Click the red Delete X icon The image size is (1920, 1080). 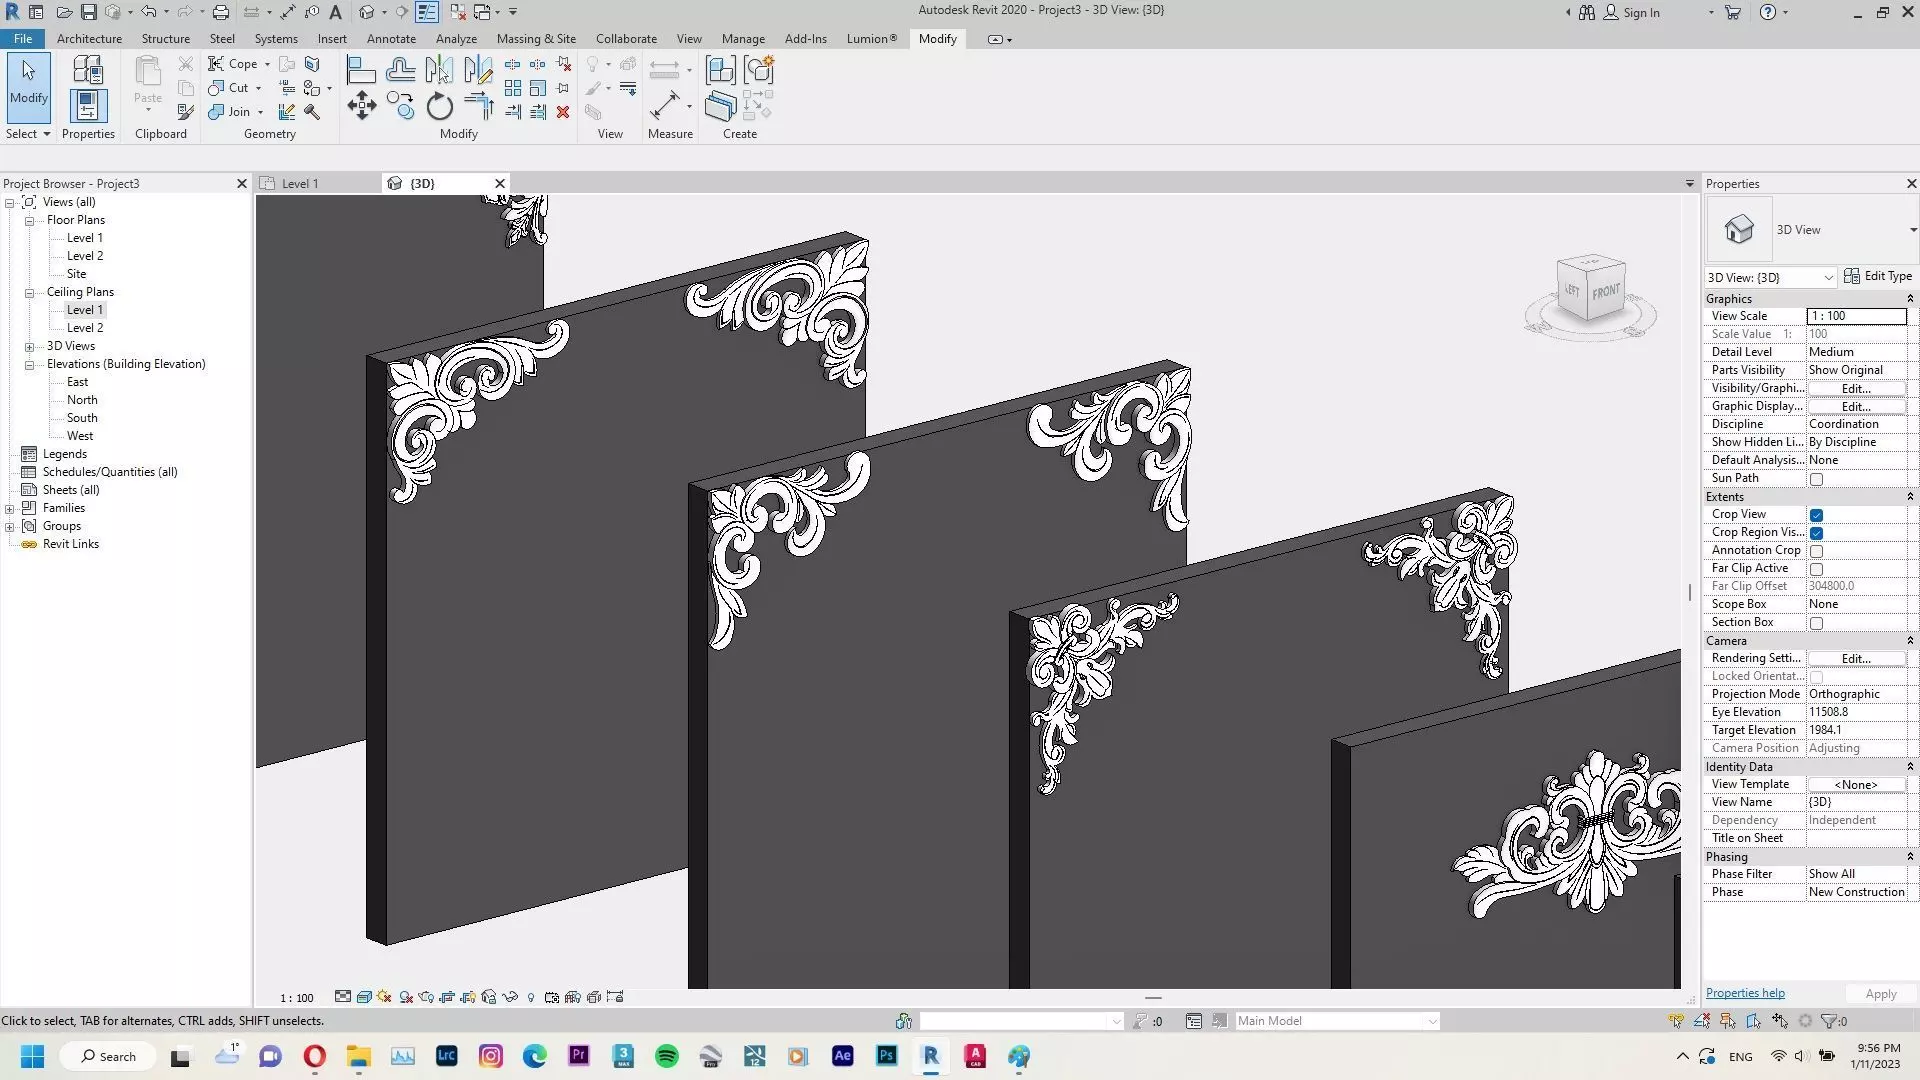point(563,112)
